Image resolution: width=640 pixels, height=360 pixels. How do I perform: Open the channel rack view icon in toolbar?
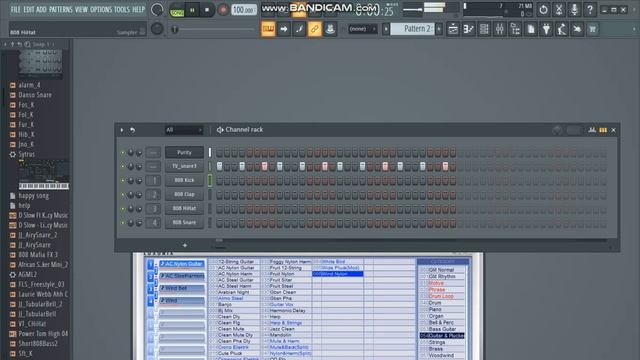click(x=484, y=29)
